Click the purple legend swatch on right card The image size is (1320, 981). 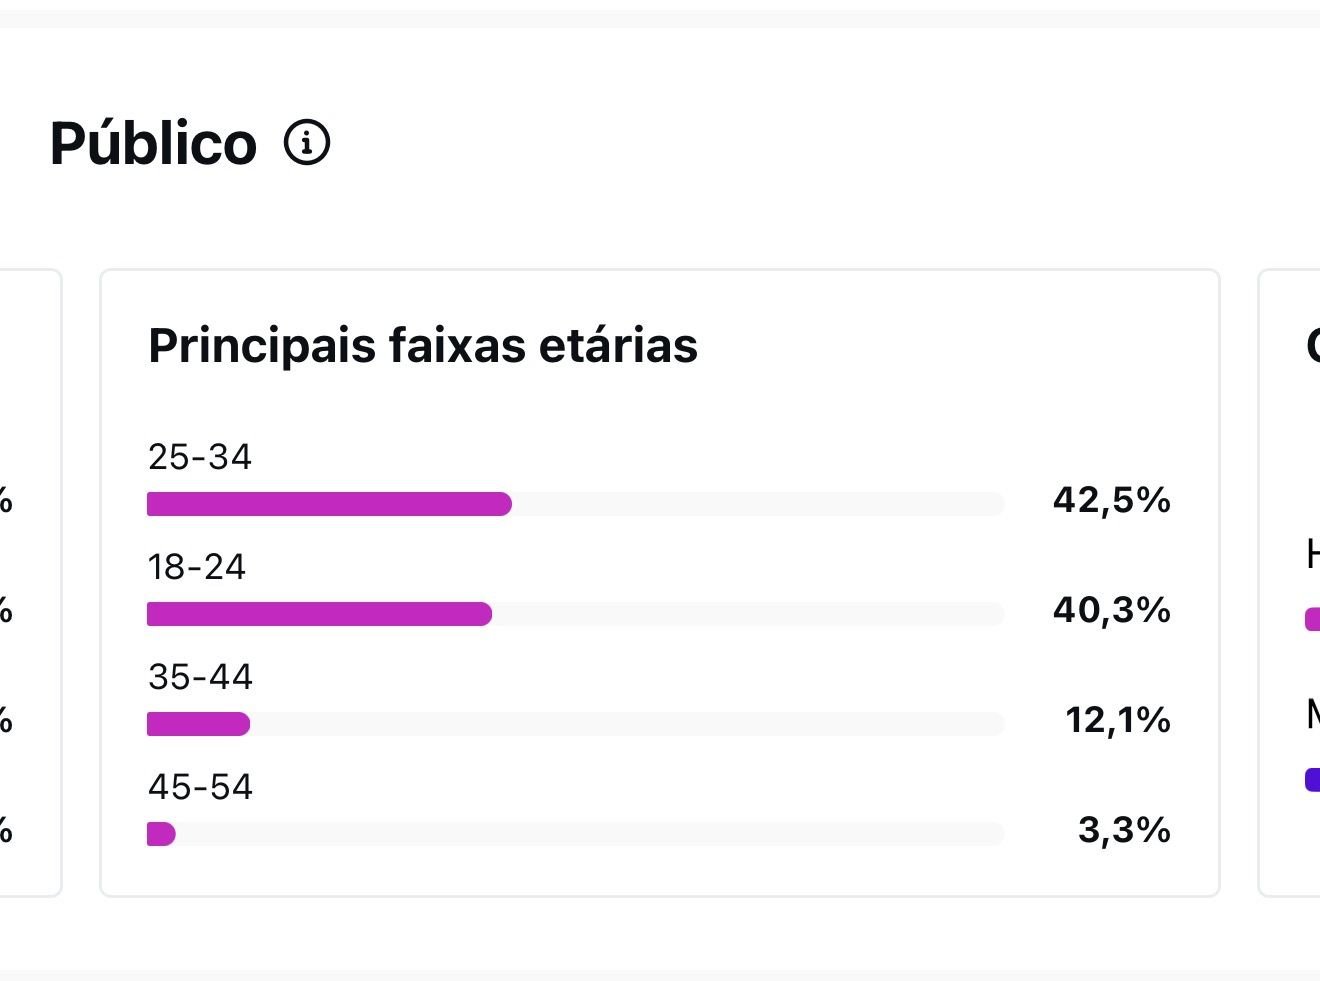tap(1312, 780)
